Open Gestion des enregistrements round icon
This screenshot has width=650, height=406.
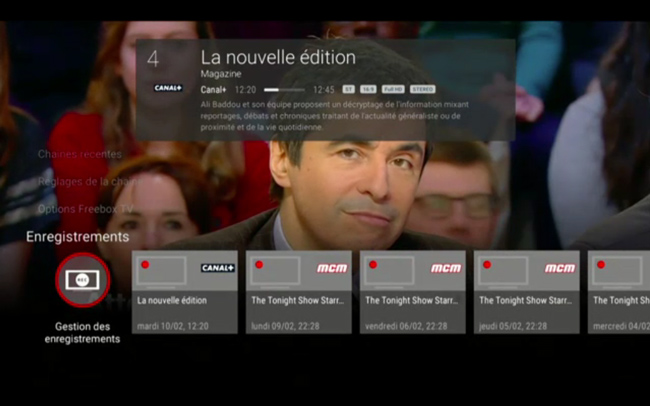[82, 280]
